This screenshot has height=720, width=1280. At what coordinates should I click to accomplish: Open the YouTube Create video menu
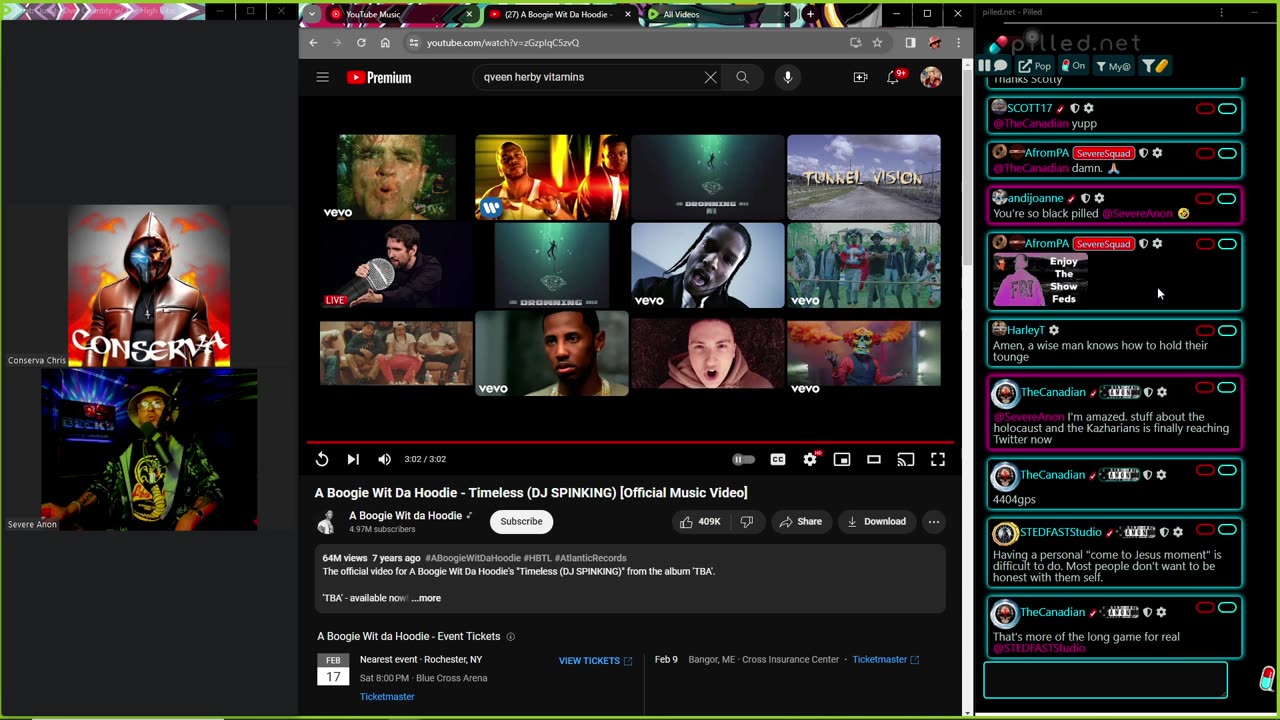coord(860,77)
